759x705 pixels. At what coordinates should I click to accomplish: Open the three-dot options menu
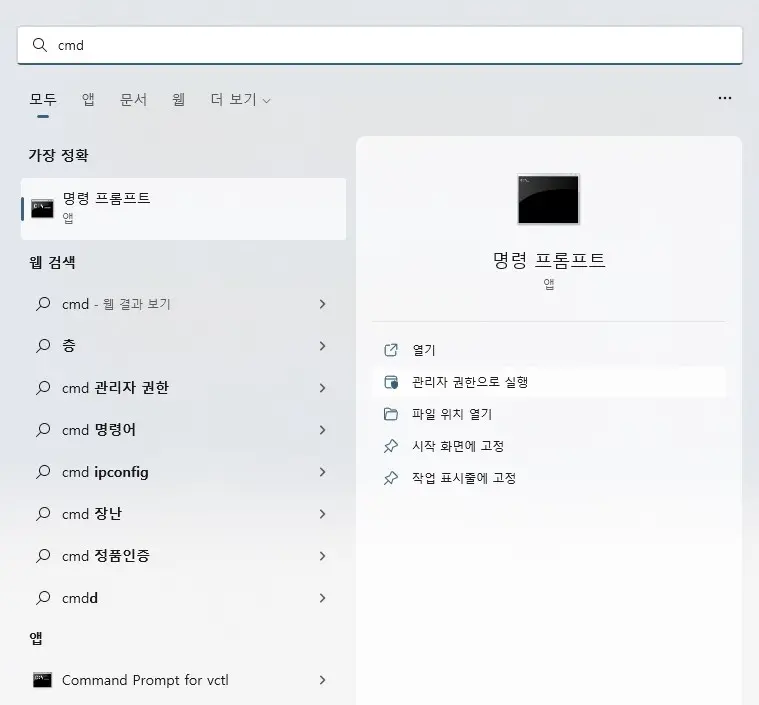725,98
